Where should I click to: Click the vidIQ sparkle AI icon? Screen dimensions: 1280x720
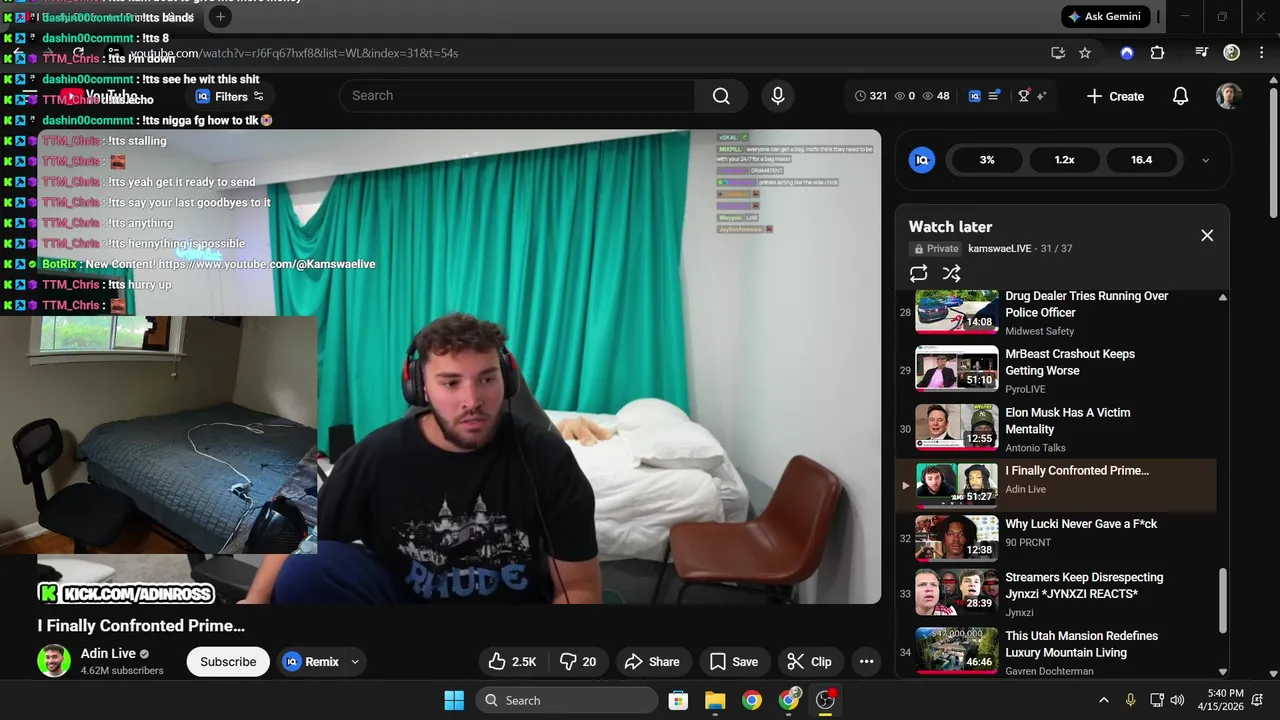(x=1041, y=96)
